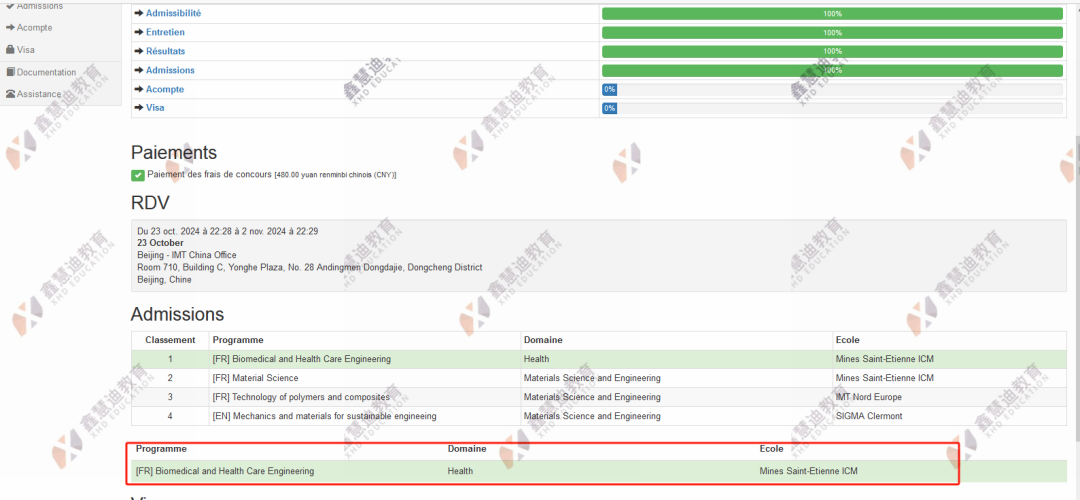Click the Ecole header in ranked admissions table
This screenshot has height=500, width=1080.
point(847,340)
